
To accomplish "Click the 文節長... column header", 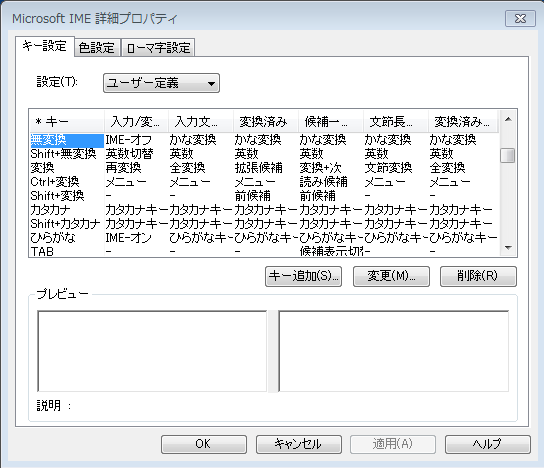I will pos(396,122).
